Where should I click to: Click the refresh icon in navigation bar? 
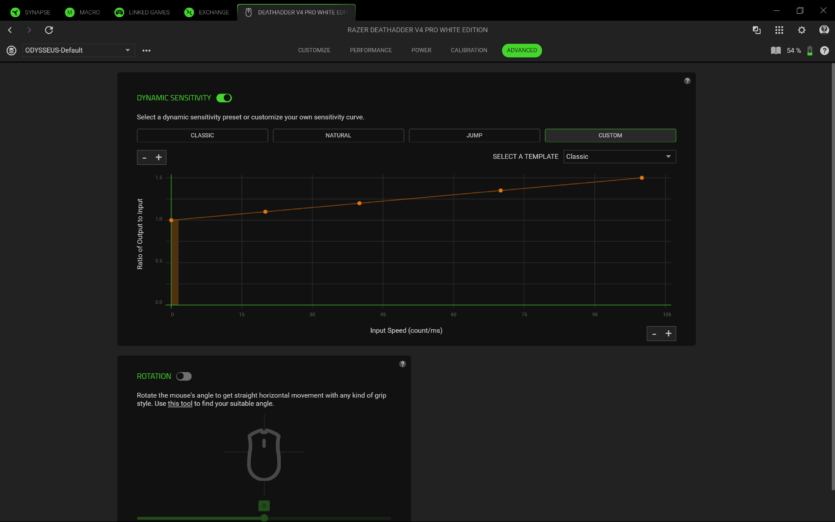pos(49,30)
